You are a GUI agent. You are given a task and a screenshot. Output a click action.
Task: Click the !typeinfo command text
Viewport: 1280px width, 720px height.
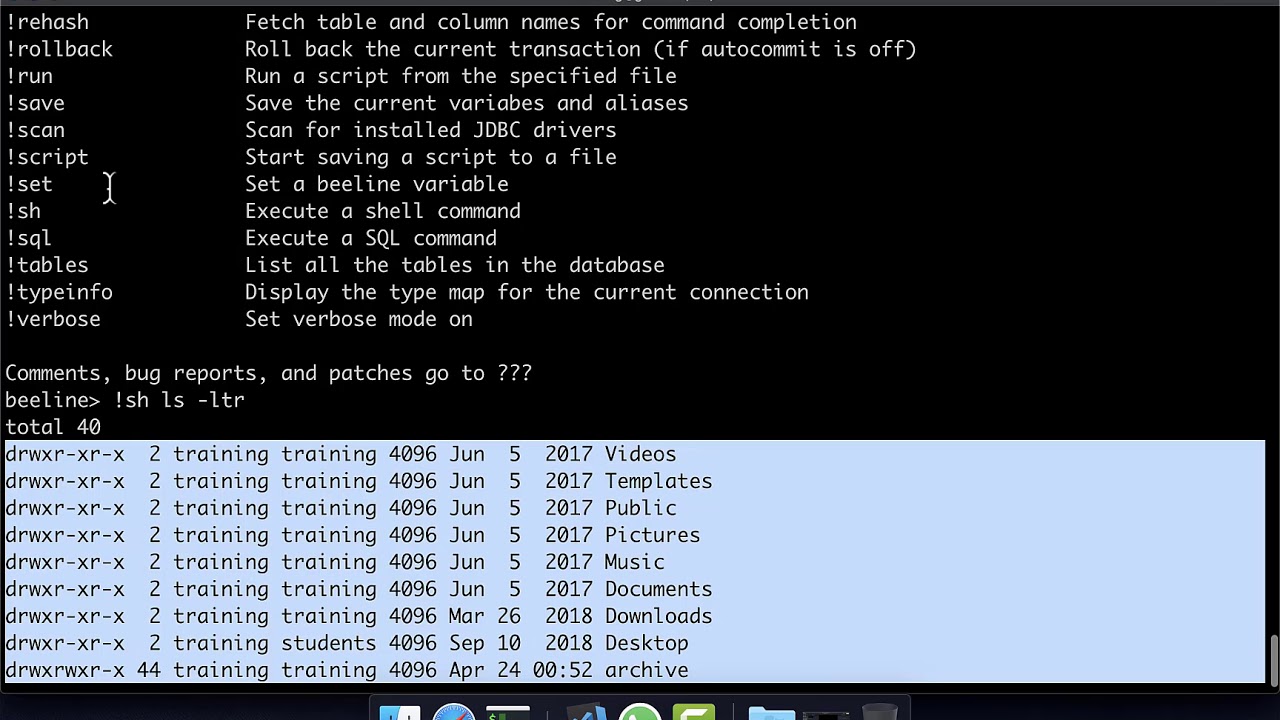[59, 292]
